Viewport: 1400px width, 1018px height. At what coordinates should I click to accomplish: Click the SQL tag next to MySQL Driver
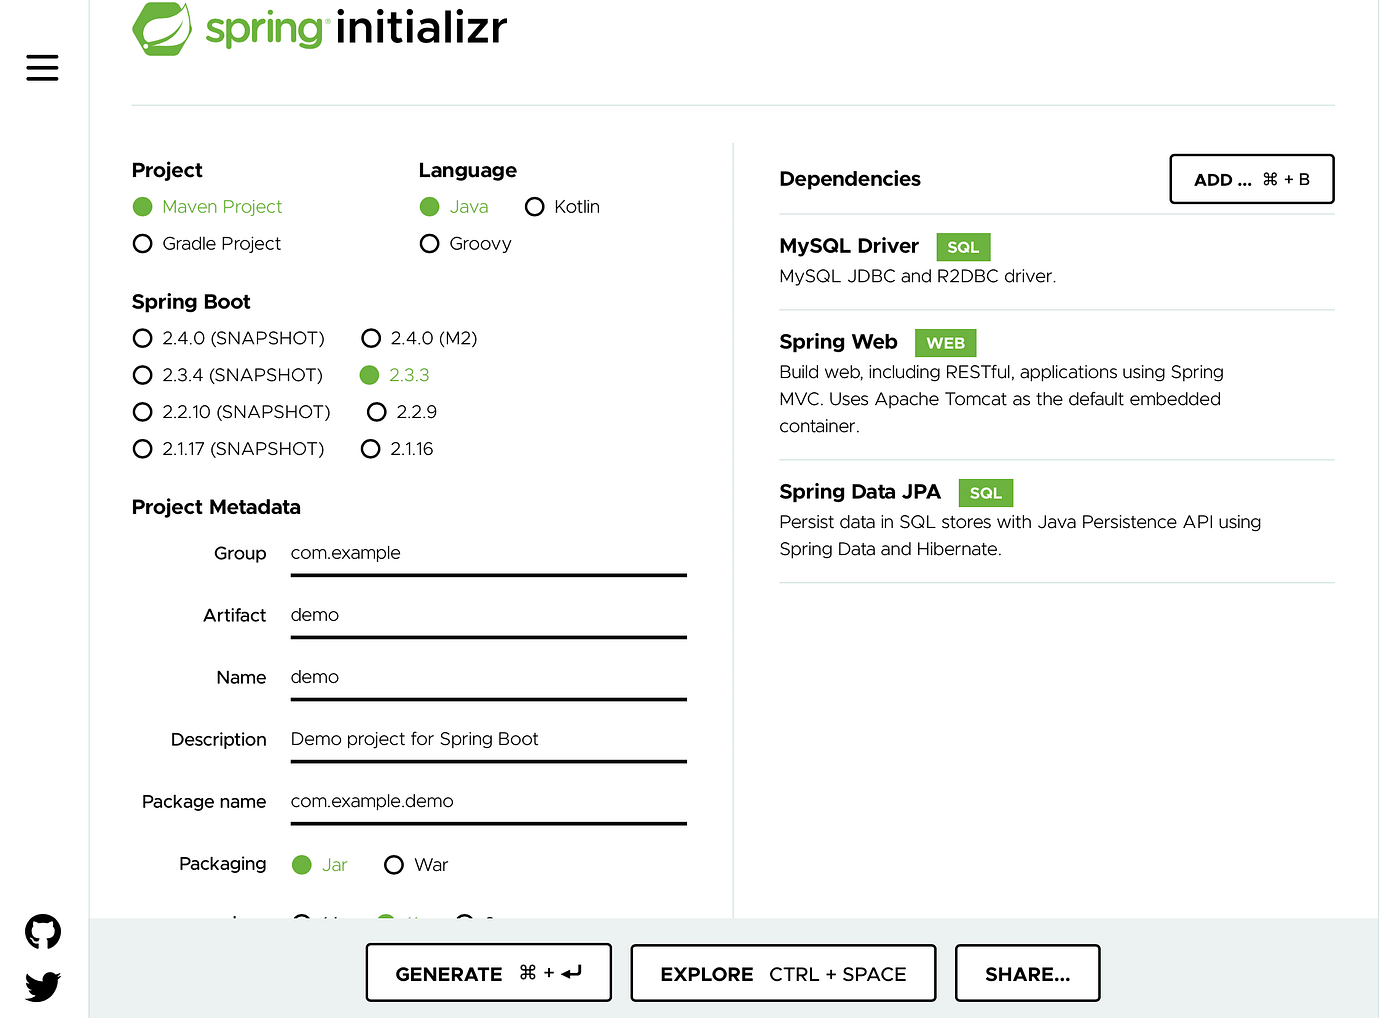pyautogui.click(x=963, y=247)
